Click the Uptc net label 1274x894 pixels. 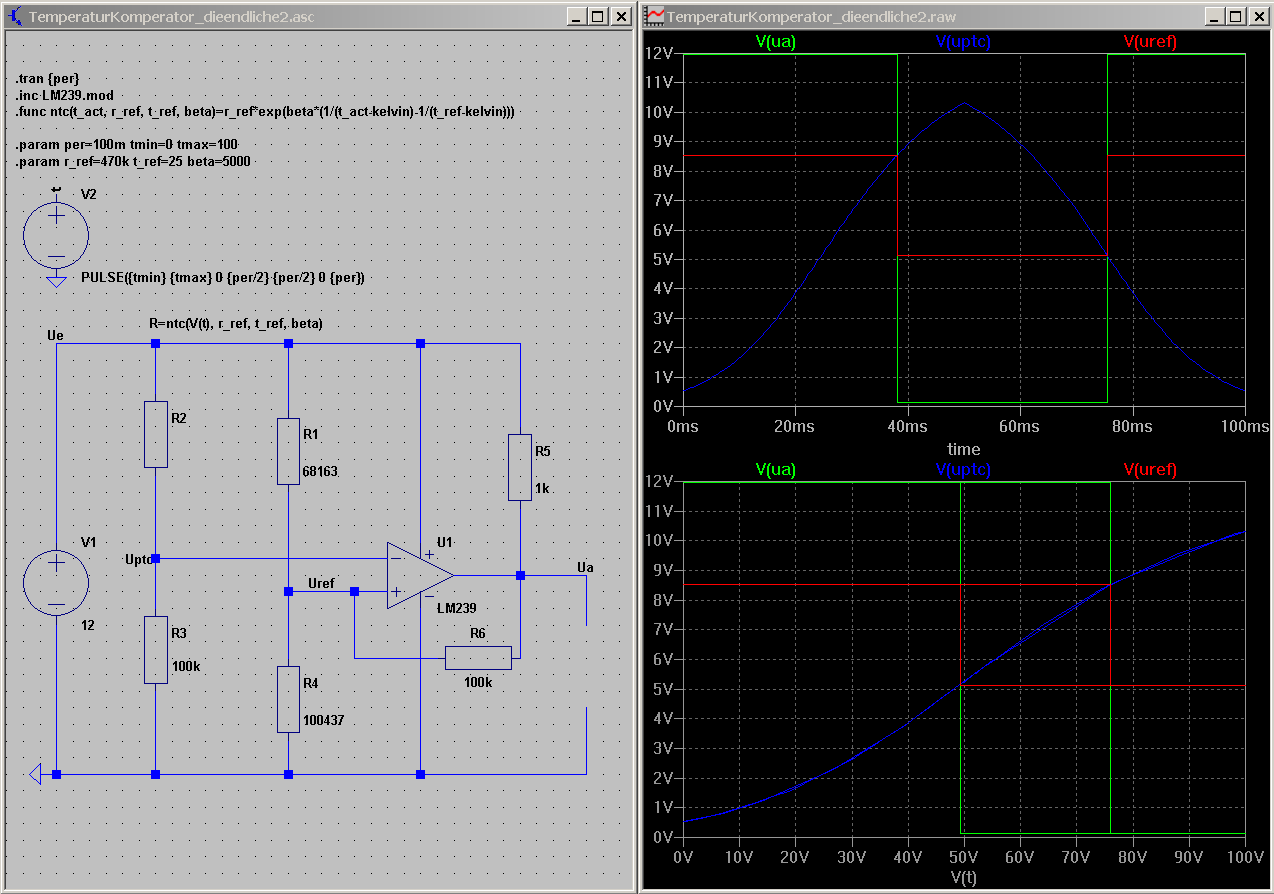click(x=139, y=559)
